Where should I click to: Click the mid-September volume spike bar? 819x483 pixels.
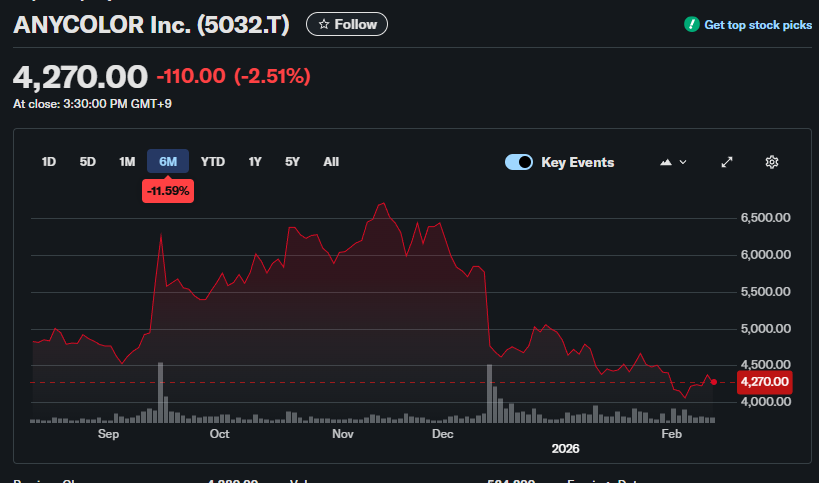pyautogui.click(x=160, y=392)
